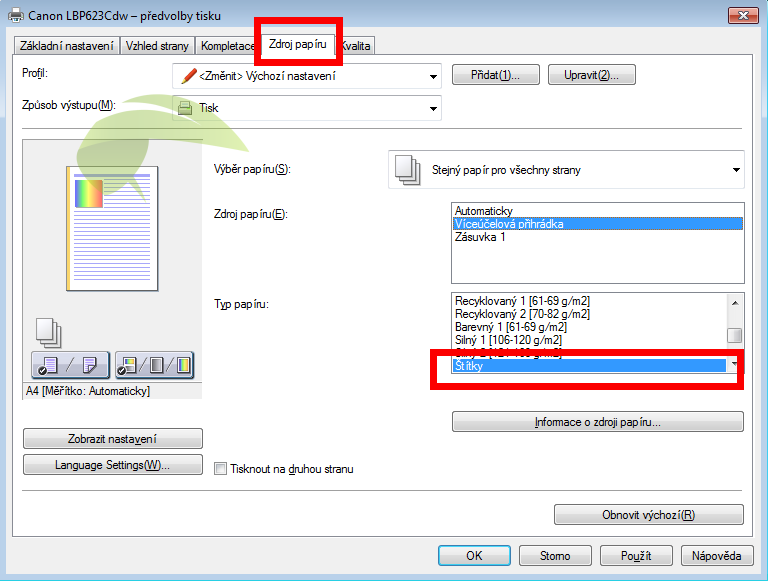Enable Tisknout na druhou stranu checkbox
Image resolution: width=768 pixels, height=581 pixels.
(221, 468)
